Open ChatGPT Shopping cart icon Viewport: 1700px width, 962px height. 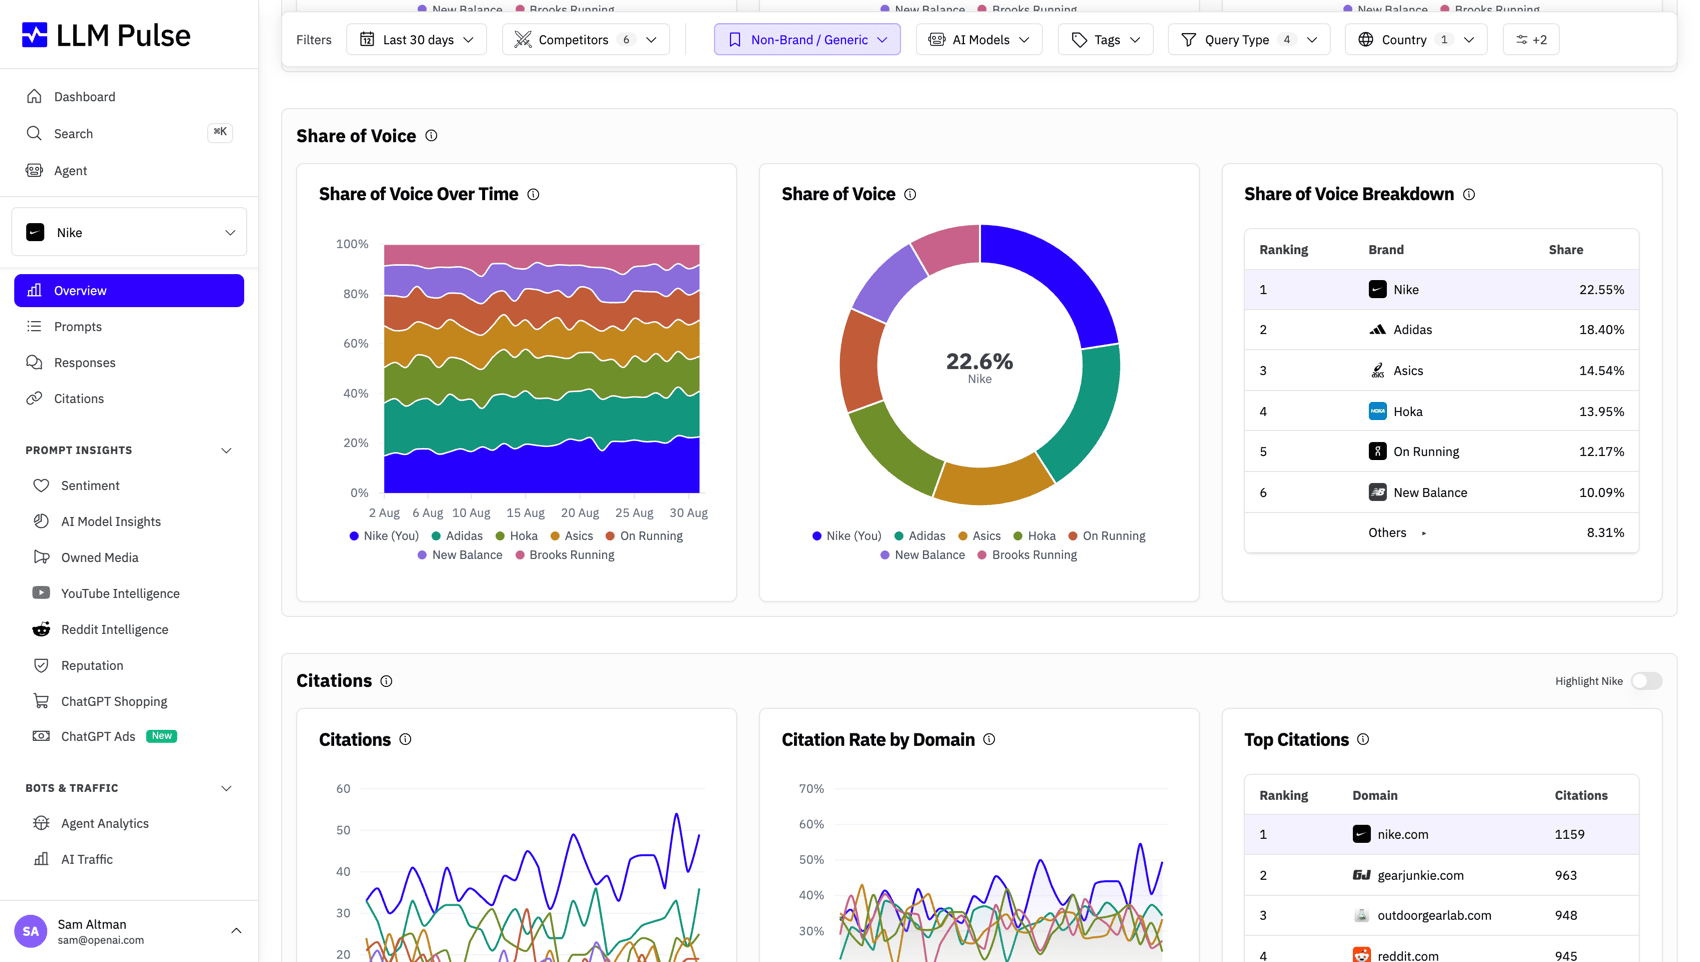[41, 702]
